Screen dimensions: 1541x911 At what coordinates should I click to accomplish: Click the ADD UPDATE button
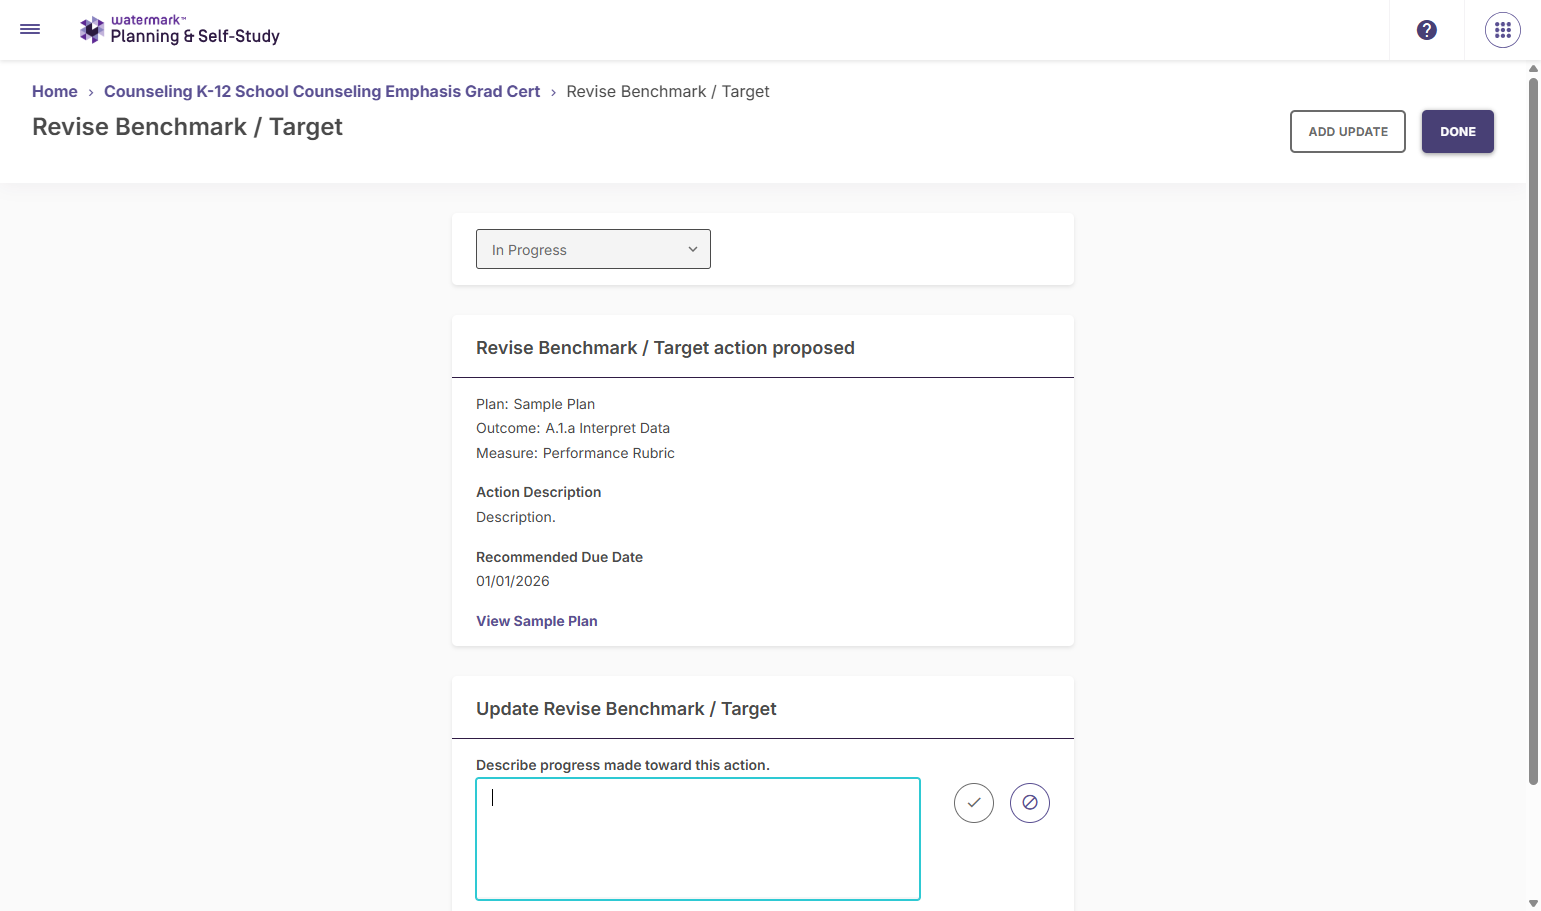click(x=1348, y=131)
